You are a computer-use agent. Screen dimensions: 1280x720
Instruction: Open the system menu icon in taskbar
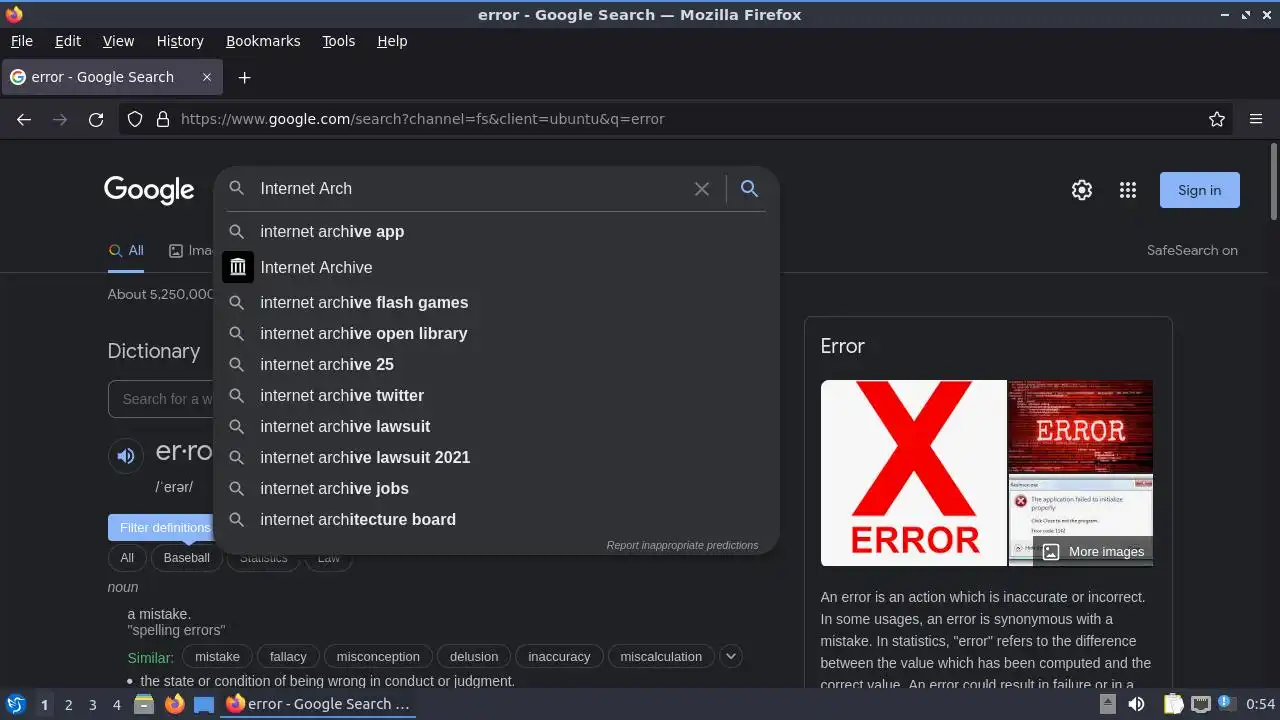[15, 704]
